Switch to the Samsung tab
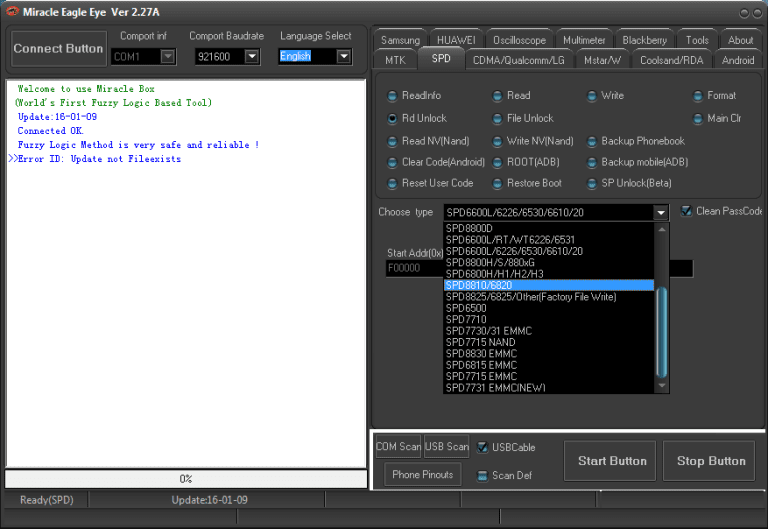This screenshot has height=529, width=768. [x=400, y=40]
